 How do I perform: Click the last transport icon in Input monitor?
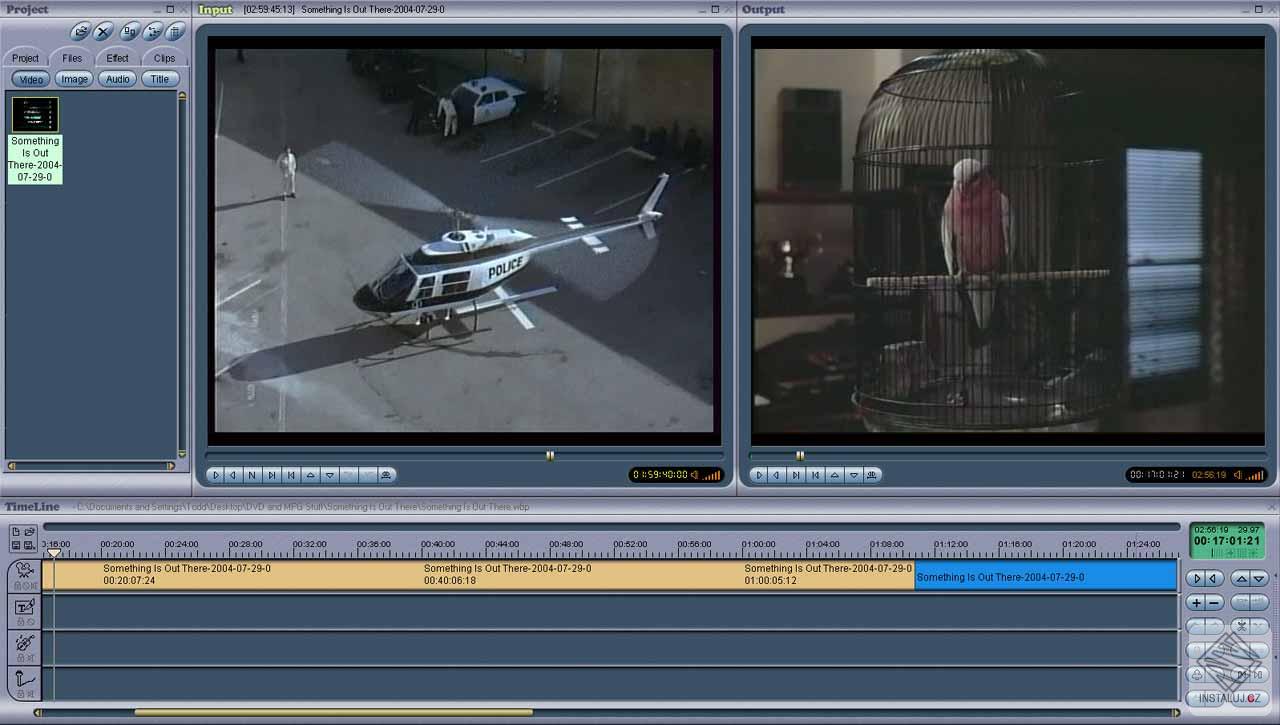tap(387, 475)
